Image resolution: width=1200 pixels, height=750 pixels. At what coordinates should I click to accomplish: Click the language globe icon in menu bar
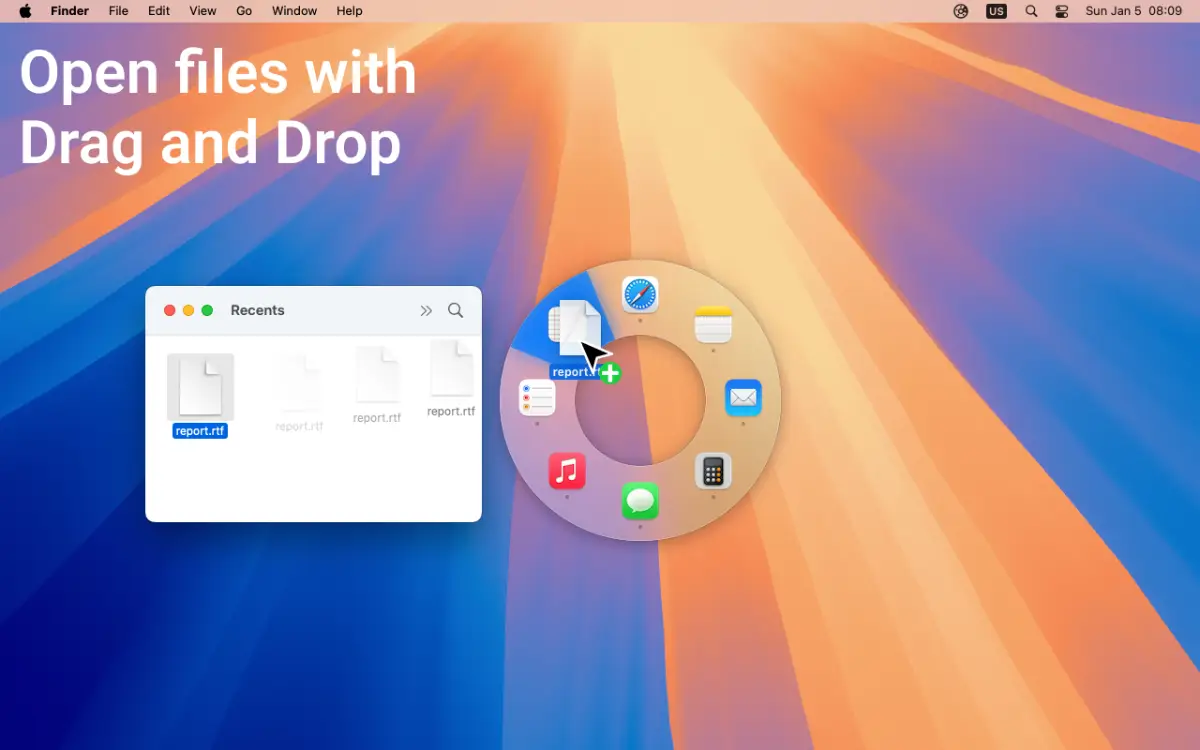(x=960, y=11)
